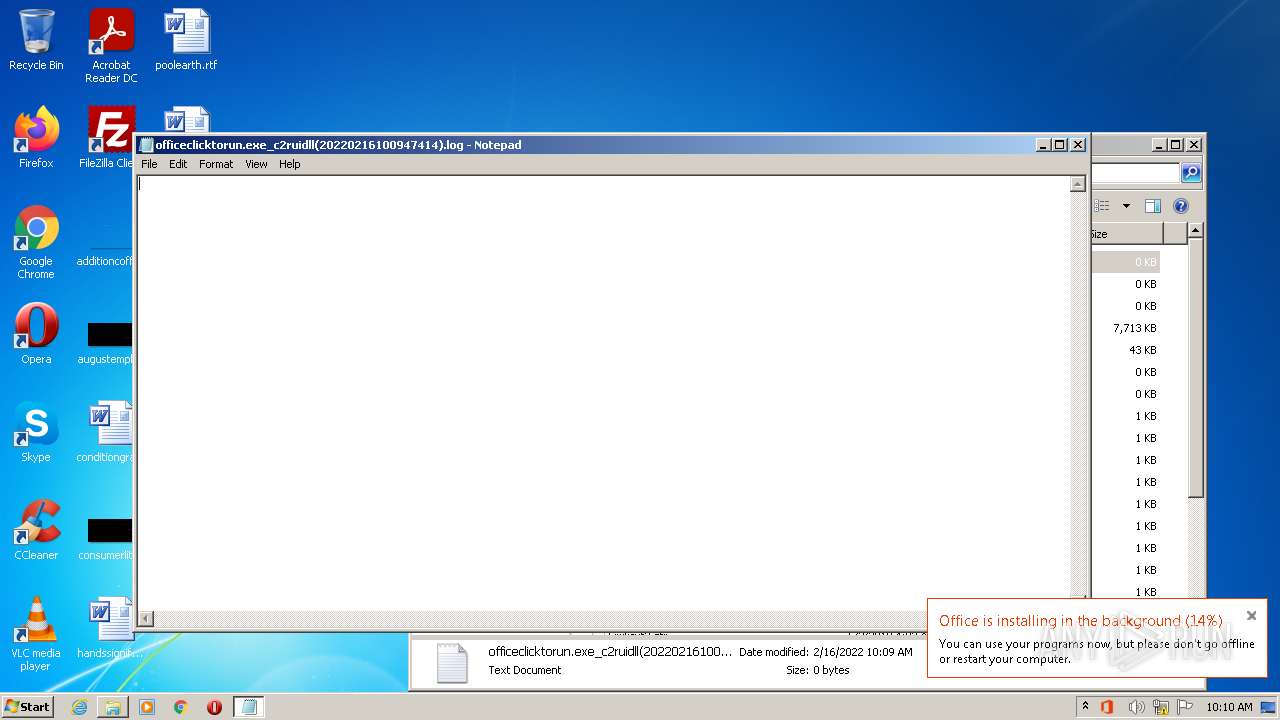
Task: Click the Office installing notification message
Action: [x=1096, y=651]
